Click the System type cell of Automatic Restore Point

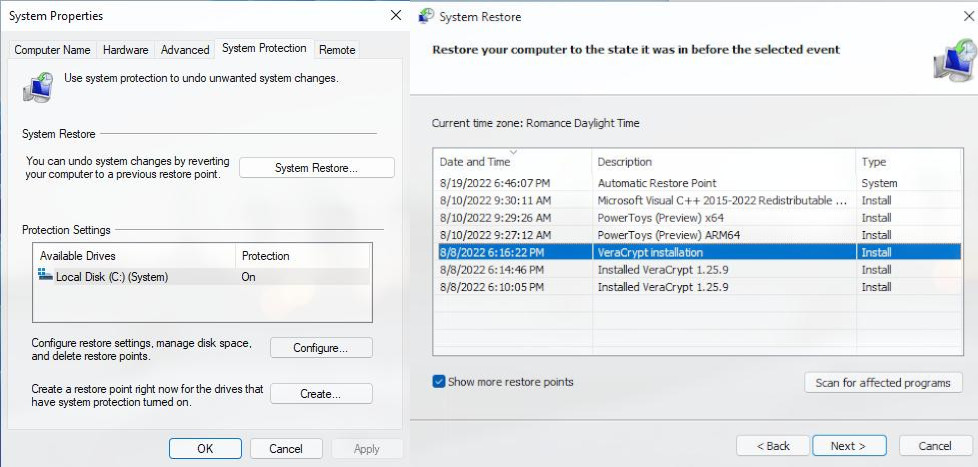point(879,183)
